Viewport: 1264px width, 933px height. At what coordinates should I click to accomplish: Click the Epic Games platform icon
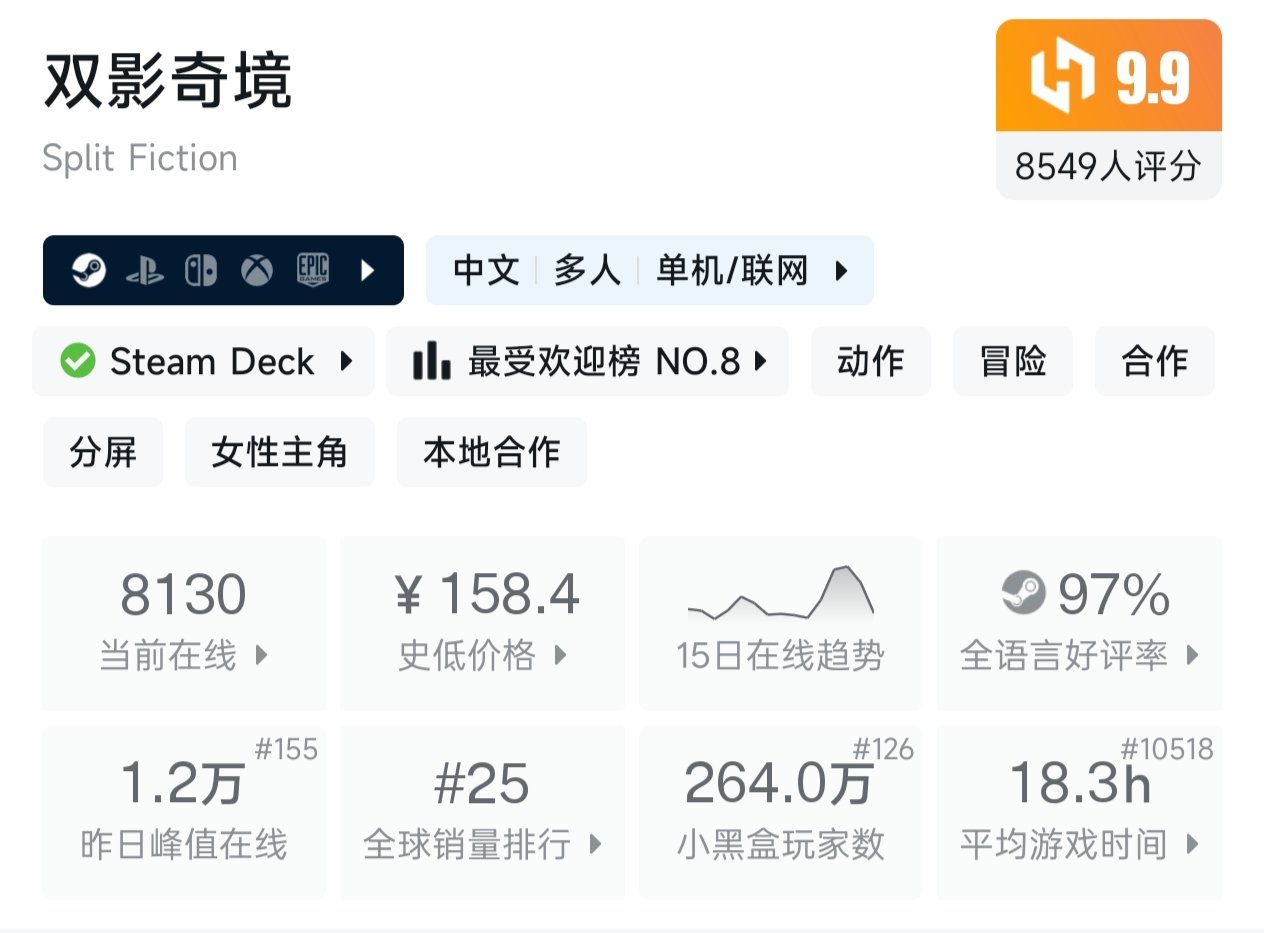pos(313,270)
